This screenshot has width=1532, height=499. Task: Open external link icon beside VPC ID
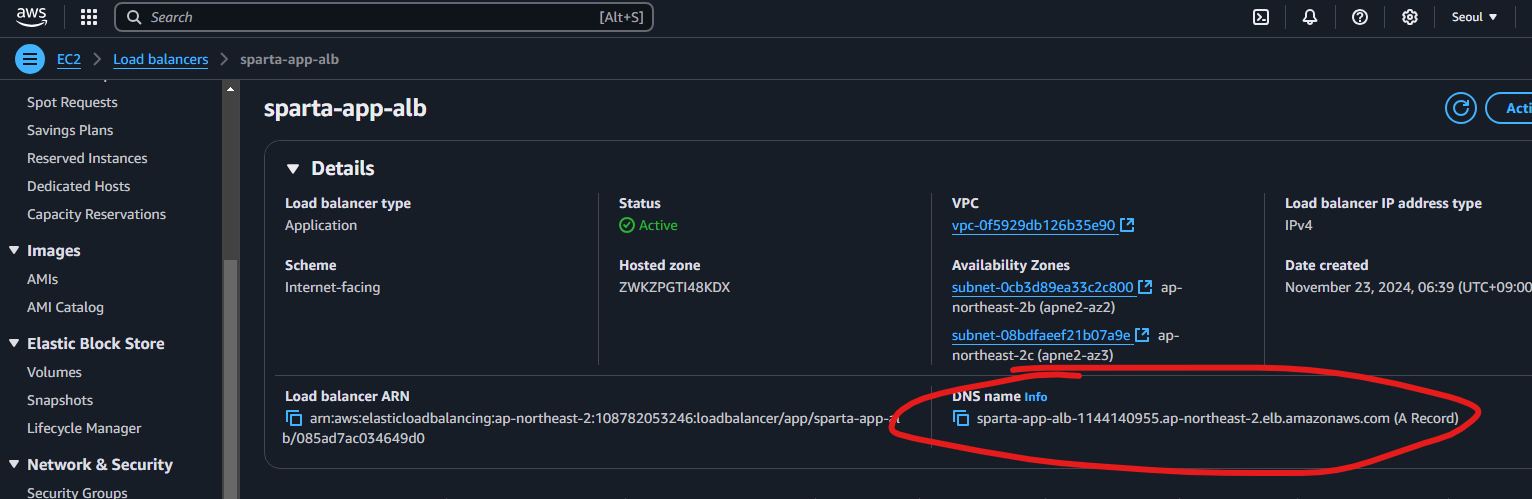tap(1127, 225)
